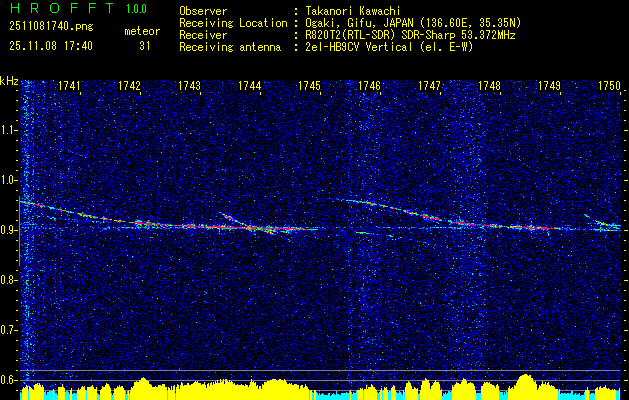This screenshot has height=400, width=629.
Task: Click the kHz axis unit label
Action: click(9, 81)
